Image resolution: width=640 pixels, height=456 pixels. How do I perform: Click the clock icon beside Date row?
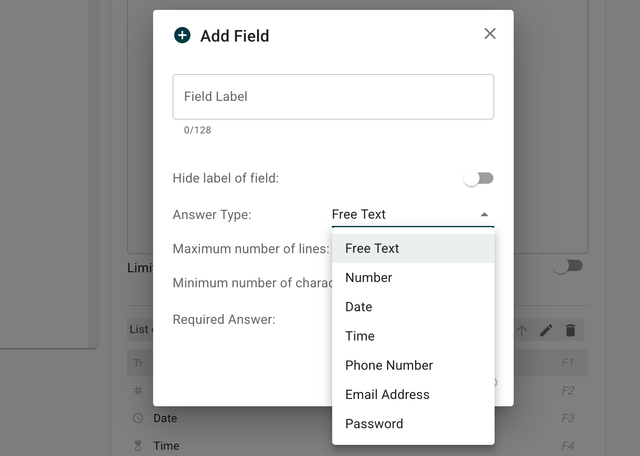tap(138, 418)
